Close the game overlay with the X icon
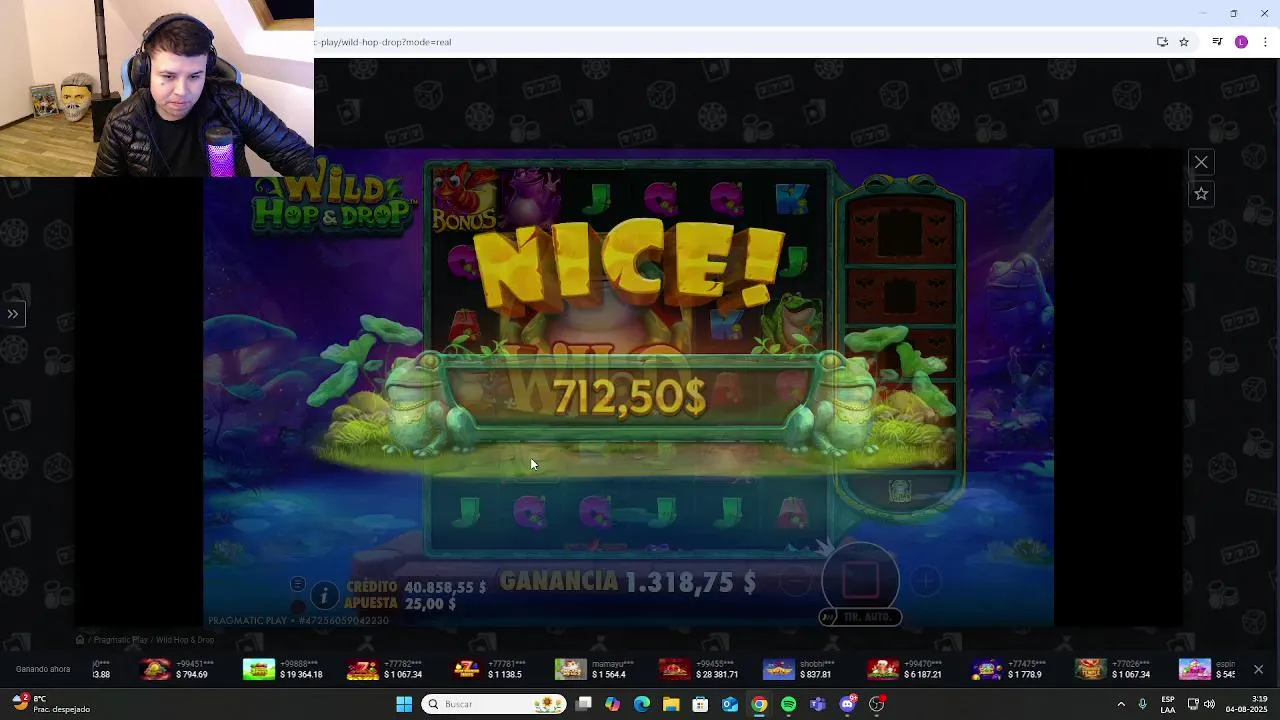The image size is (1280, 720). 1201,162
